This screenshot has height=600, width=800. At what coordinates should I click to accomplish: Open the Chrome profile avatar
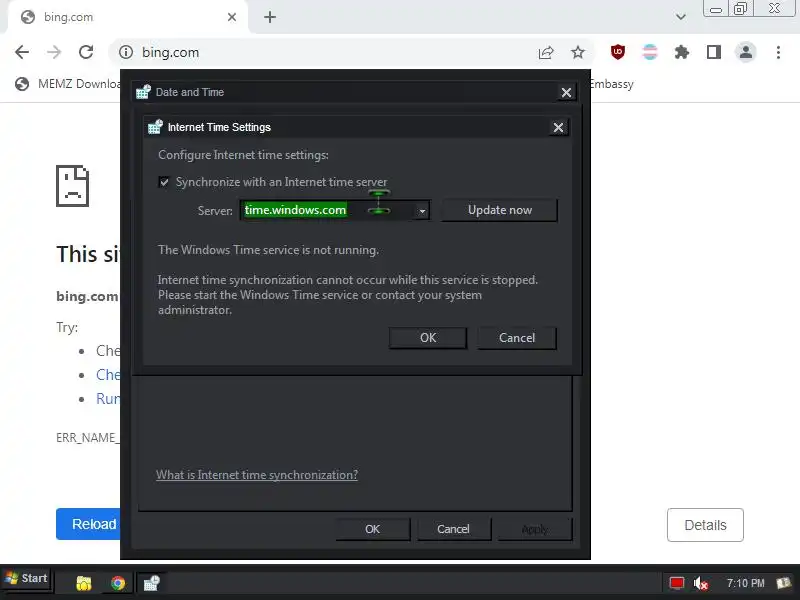pos(746,52)
